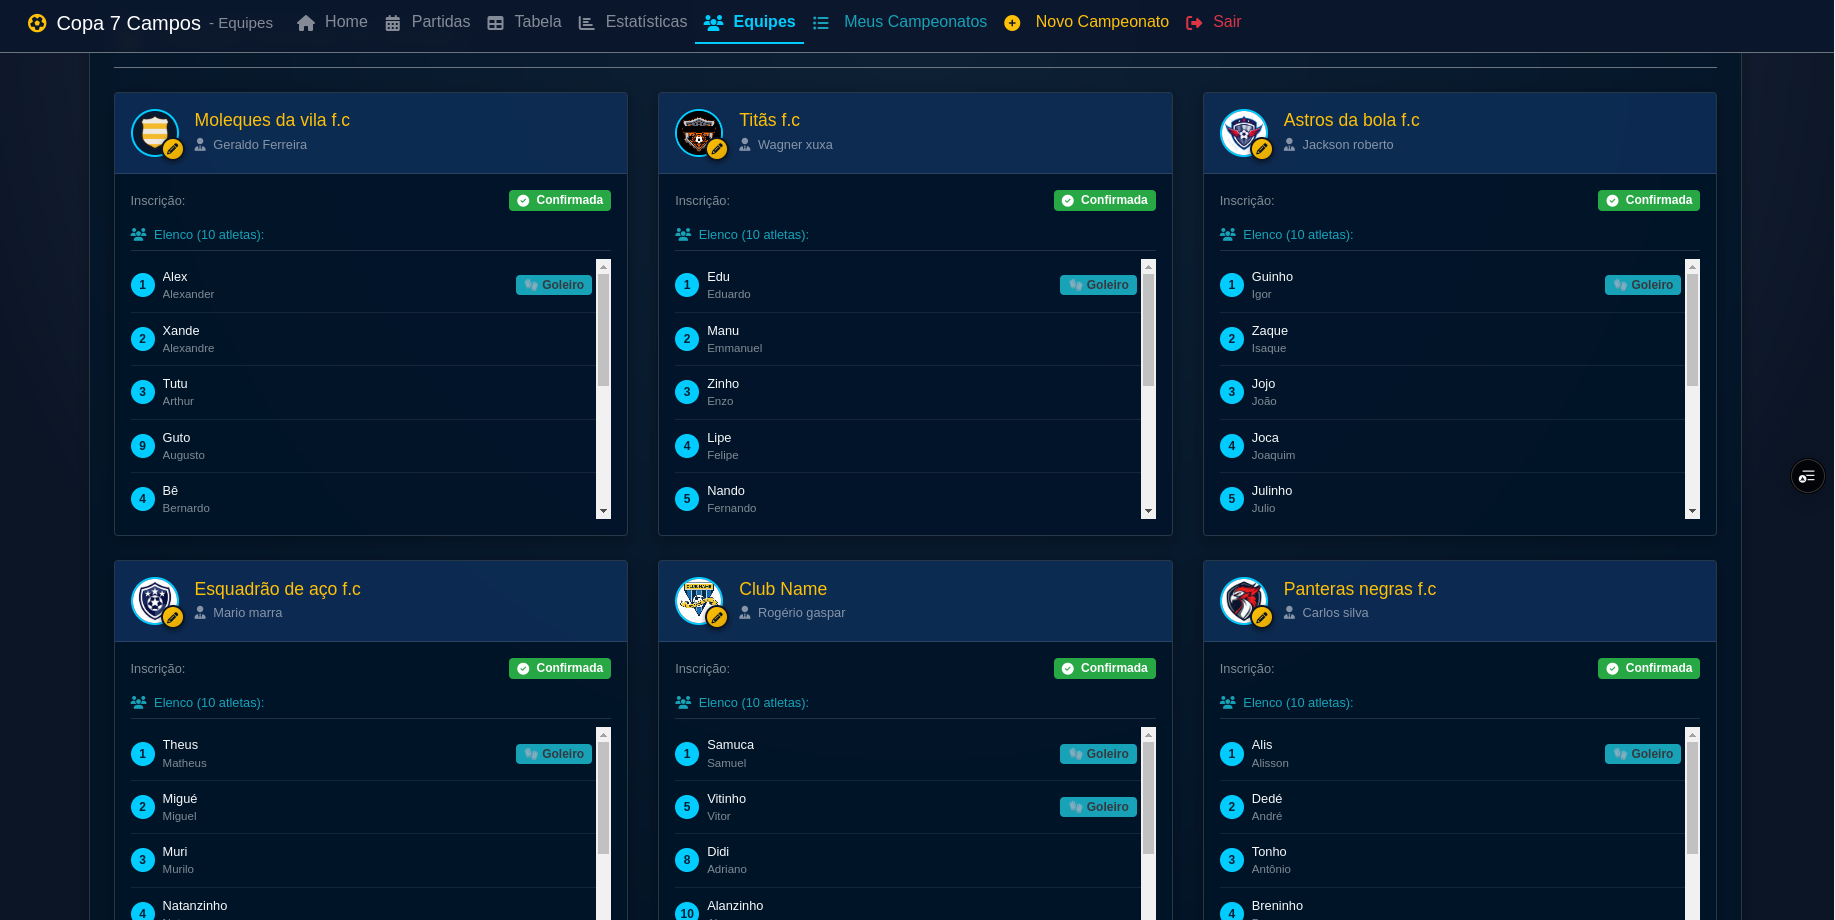Edit the Panteras negras f.c badge
Screen dimensions: 1835x920
click(x=1262, y=617)
